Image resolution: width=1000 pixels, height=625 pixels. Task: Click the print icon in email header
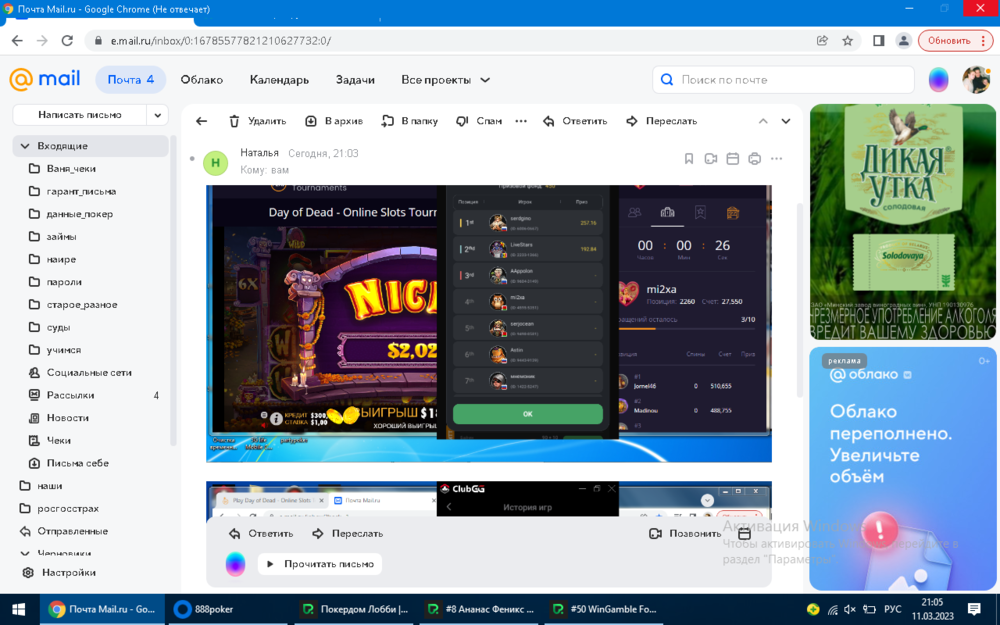click(754, 158)
